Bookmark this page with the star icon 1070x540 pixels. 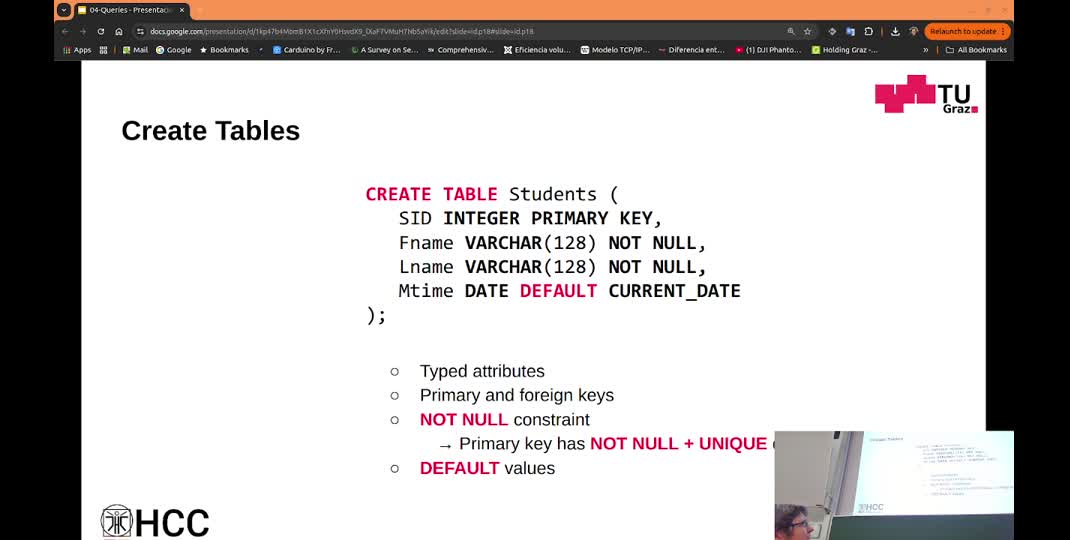tap(807, 31)
